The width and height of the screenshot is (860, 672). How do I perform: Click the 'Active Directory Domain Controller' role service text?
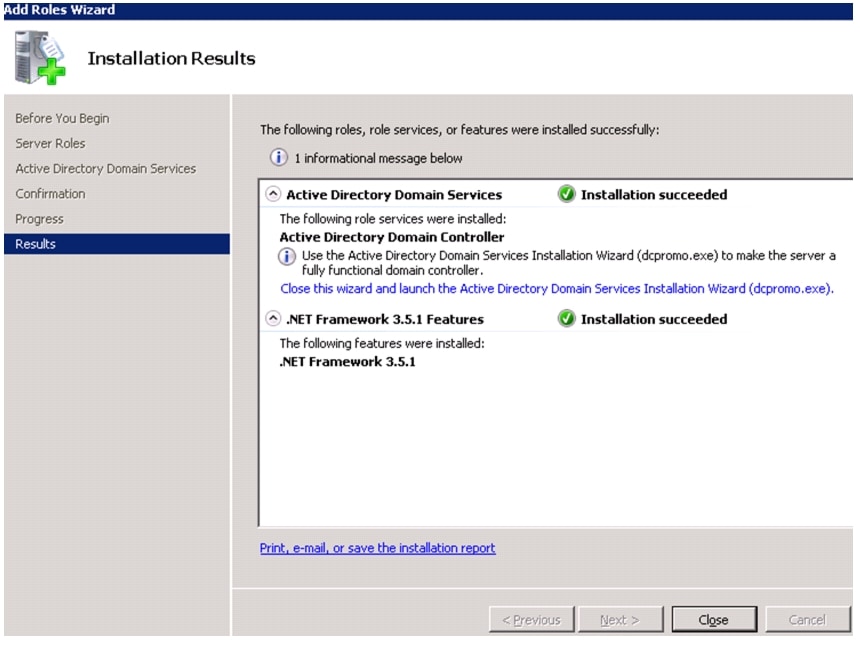tap(392, 238)
